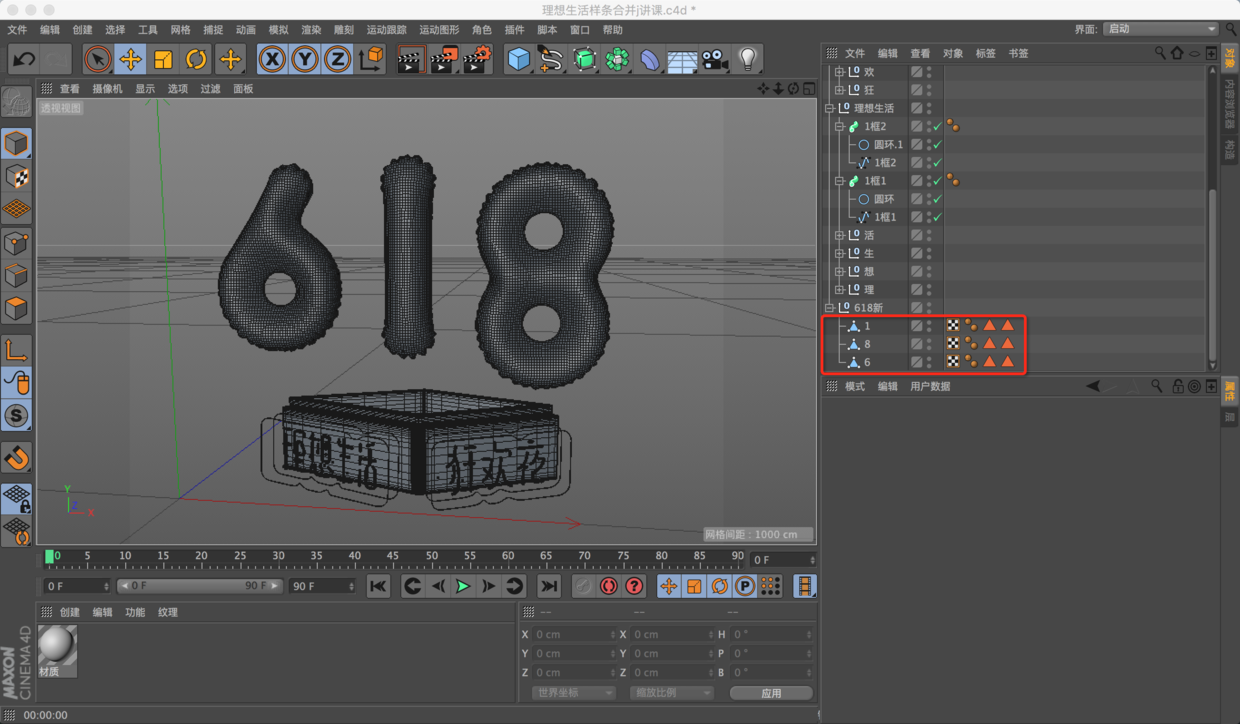Viewport: 1240px width, 724px height.
Task: Click the Undo arrow icon
Action: [x=24, y=59]
